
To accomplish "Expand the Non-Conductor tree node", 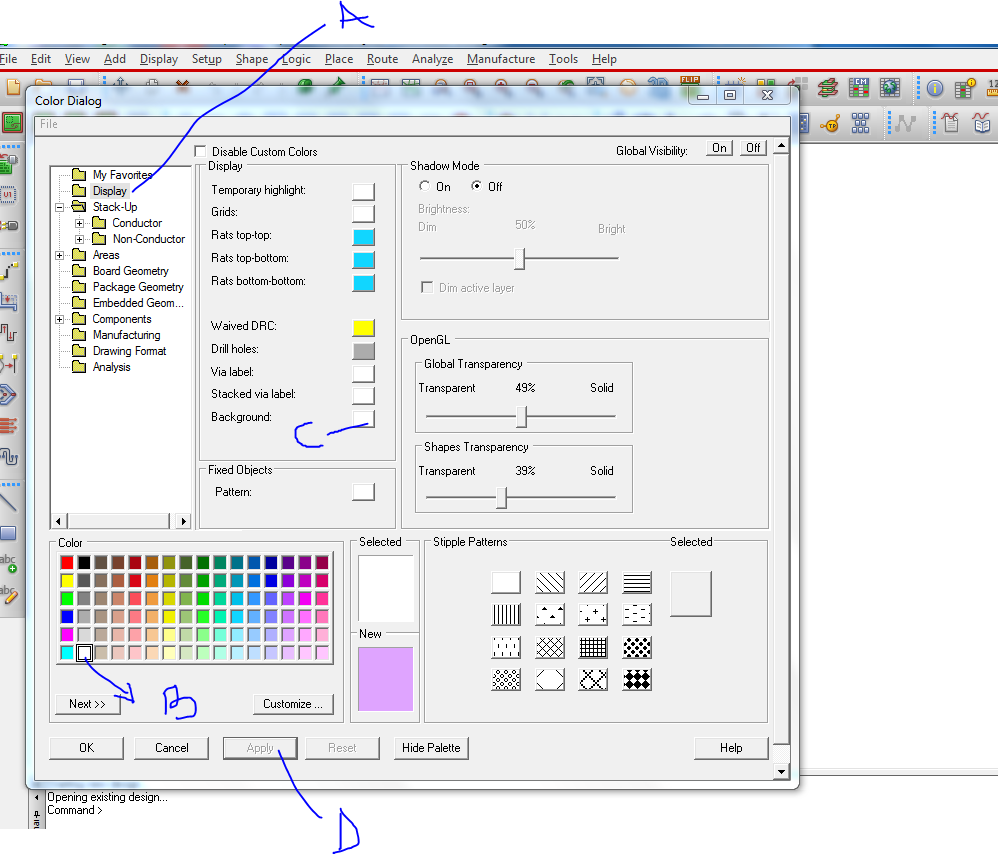I will (80, 239).
